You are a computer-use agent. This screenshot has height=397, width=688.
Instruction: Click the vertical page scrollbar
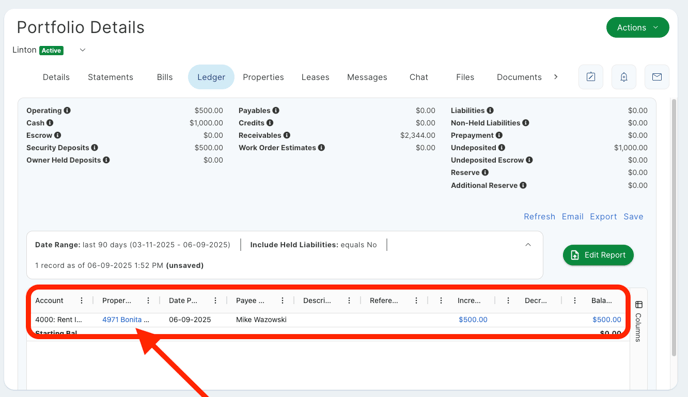(x=674, y=227)
